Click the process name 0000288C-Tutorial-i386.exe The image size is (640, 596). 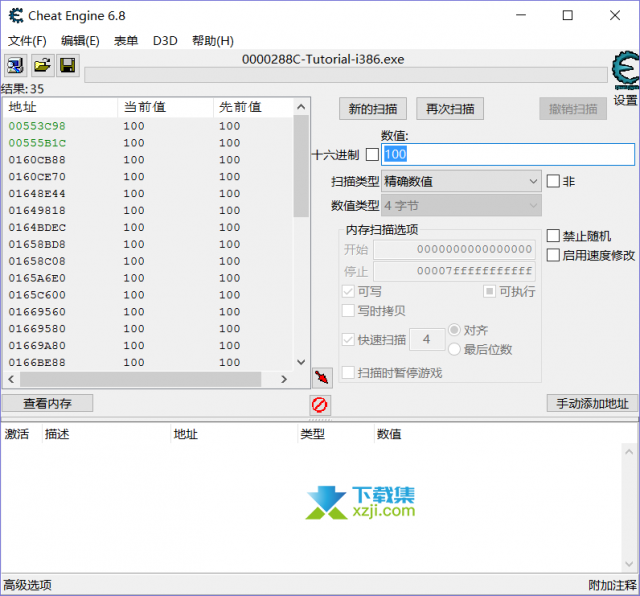pos(323,60)
